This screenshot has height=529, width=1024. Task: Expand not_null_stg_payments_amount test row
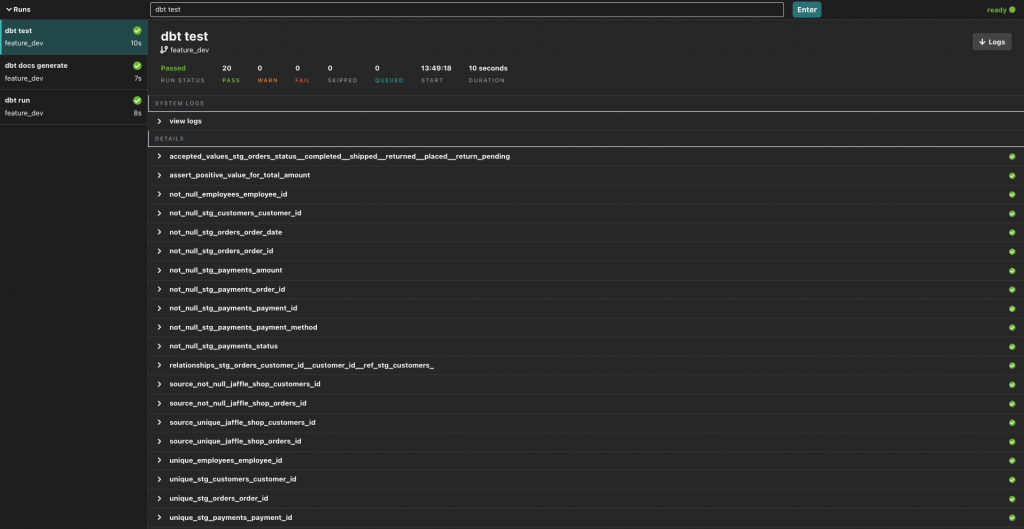160,270
